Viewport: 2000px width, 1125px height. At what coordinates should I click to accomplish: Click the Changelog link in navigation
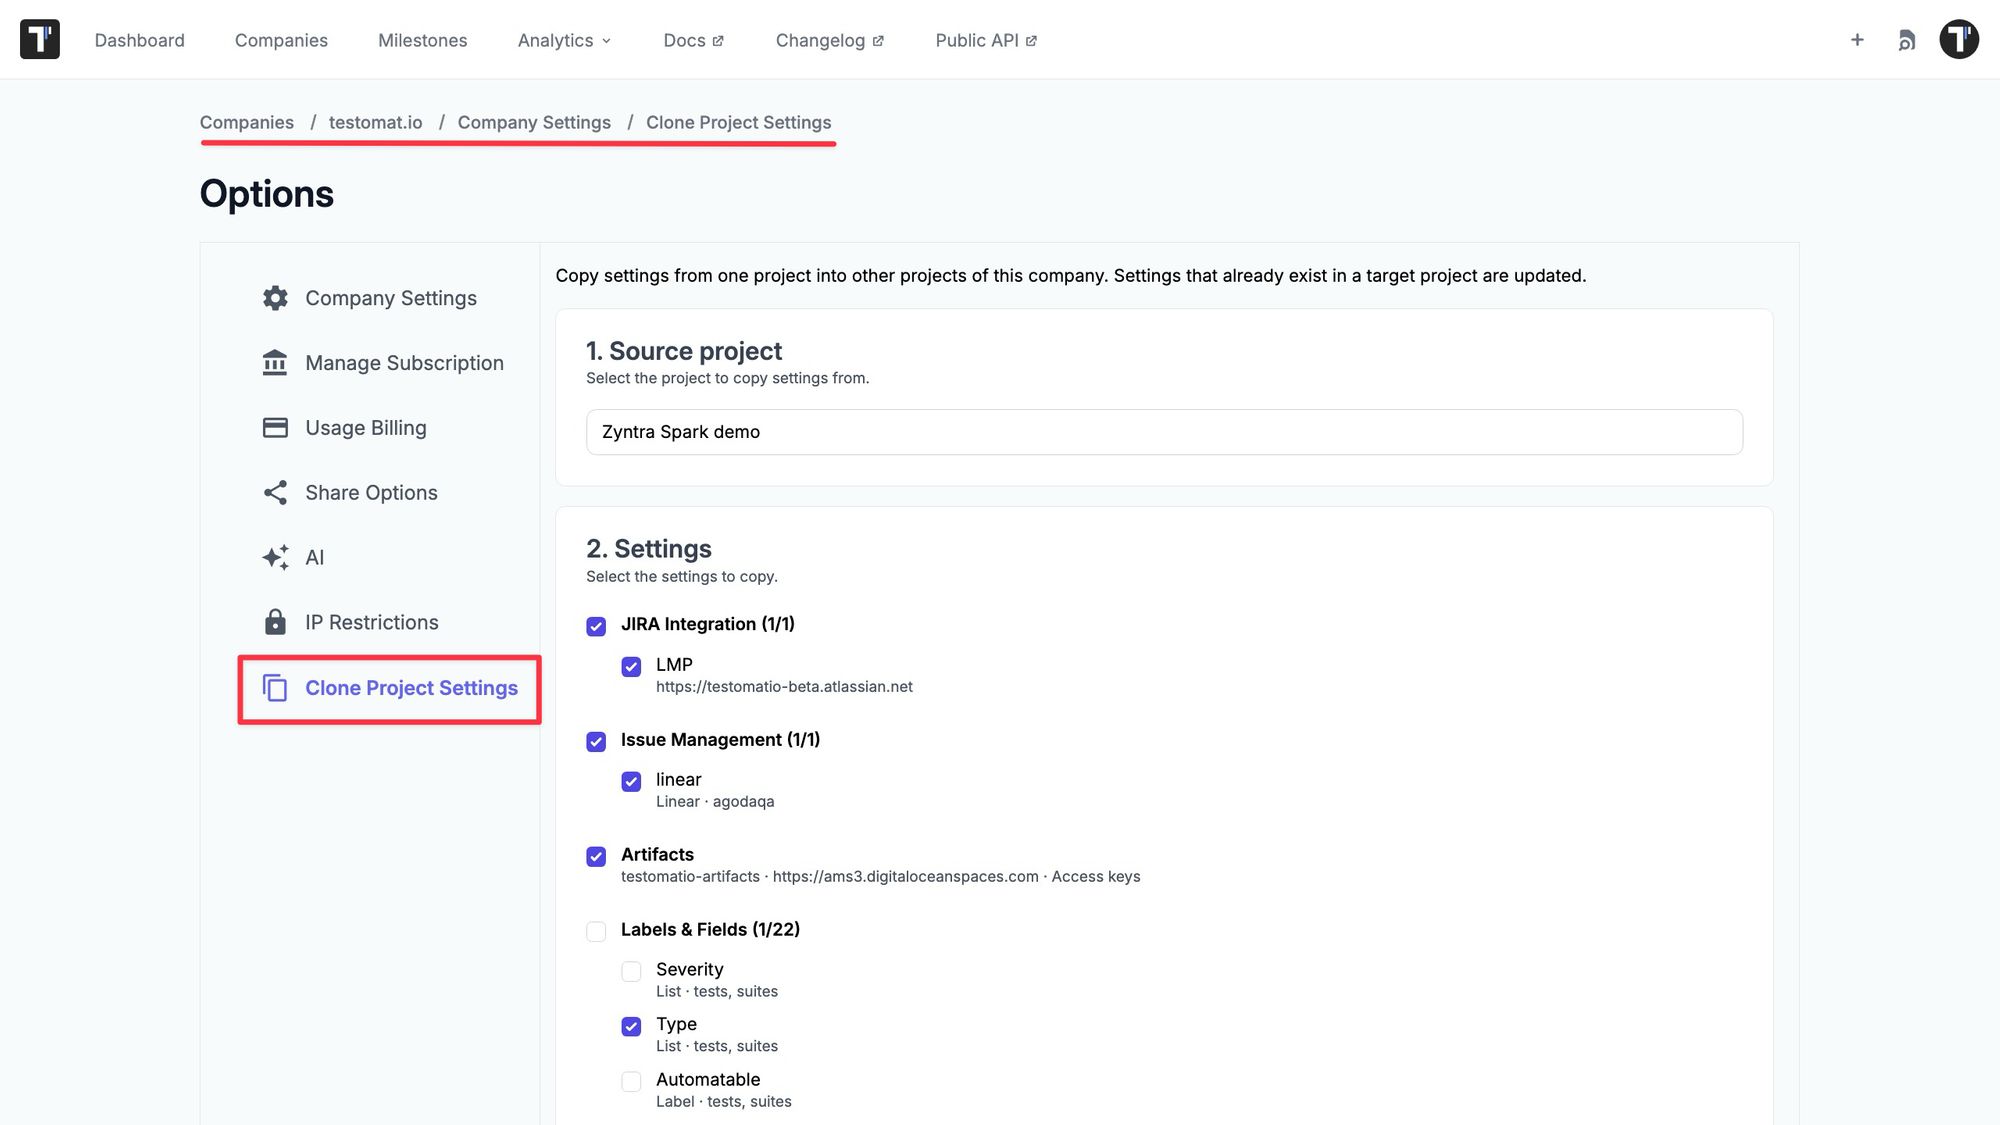click(x=820, y=40)
